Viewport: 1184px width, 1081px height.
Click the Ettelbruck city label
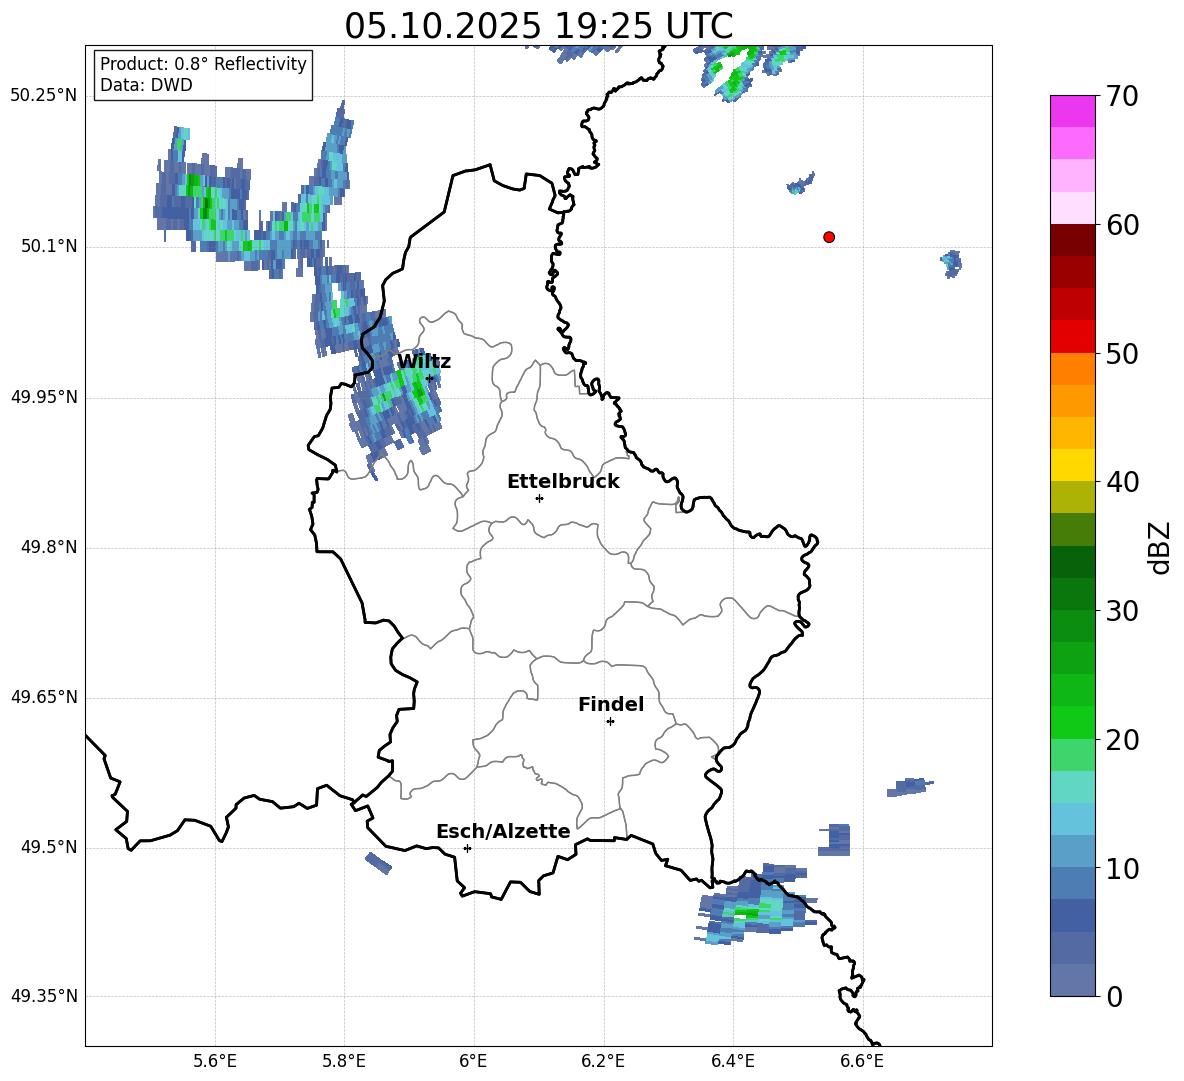[x=562, y=482]
